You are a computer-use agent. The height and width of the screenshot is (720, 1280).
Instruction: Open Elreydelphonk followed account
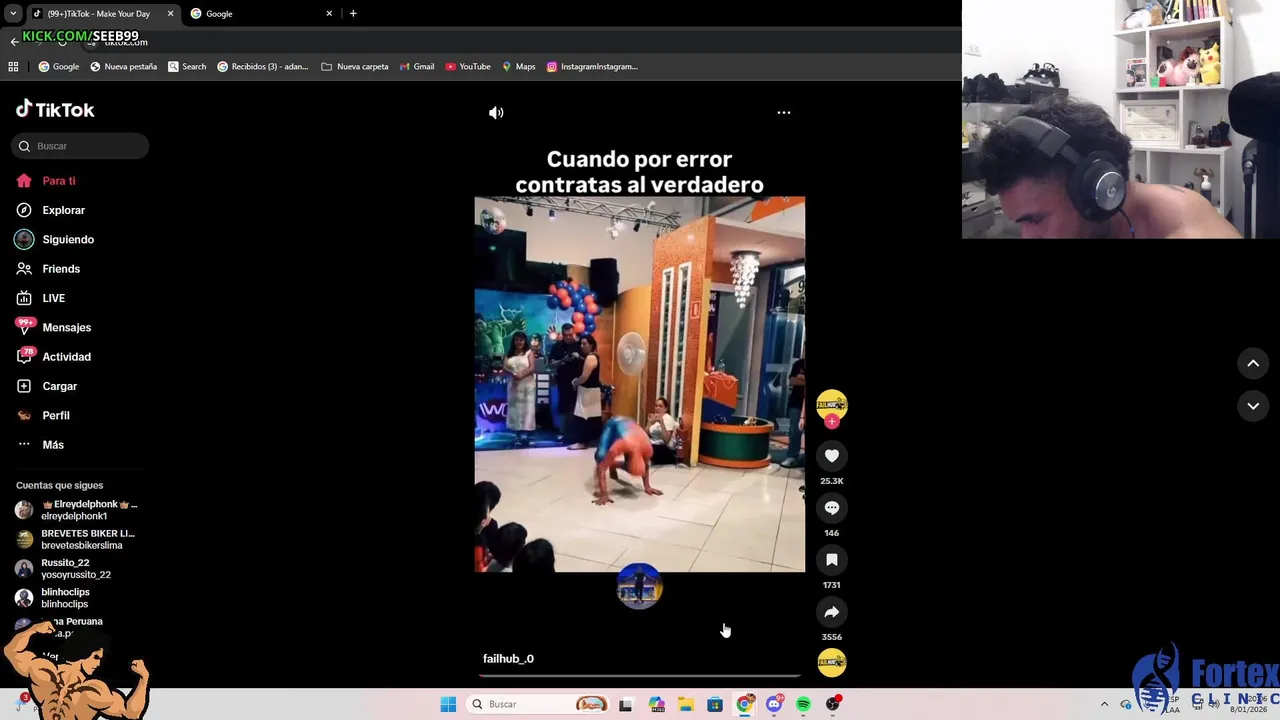pyautogui.click(x=78, y=510)
